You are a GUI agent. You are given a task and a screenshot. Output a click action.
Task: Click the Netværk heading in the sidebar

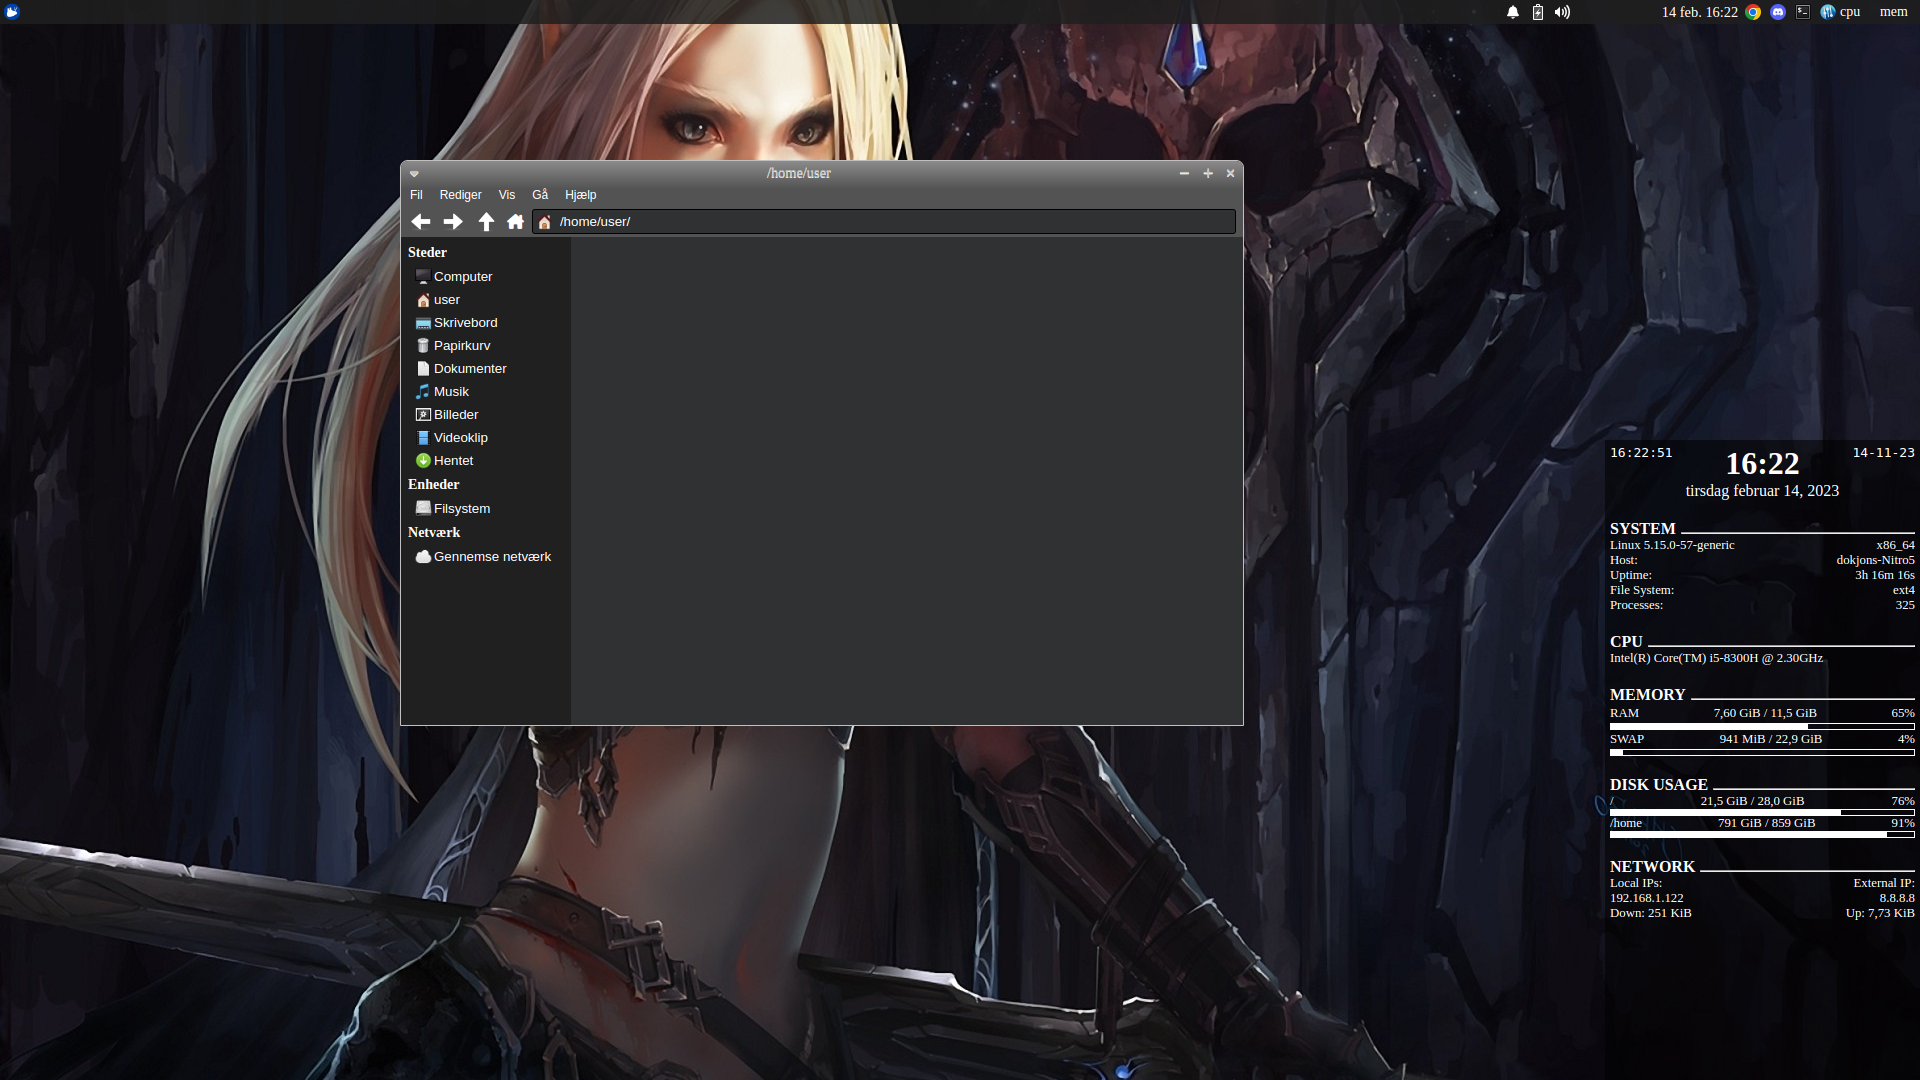434,533
